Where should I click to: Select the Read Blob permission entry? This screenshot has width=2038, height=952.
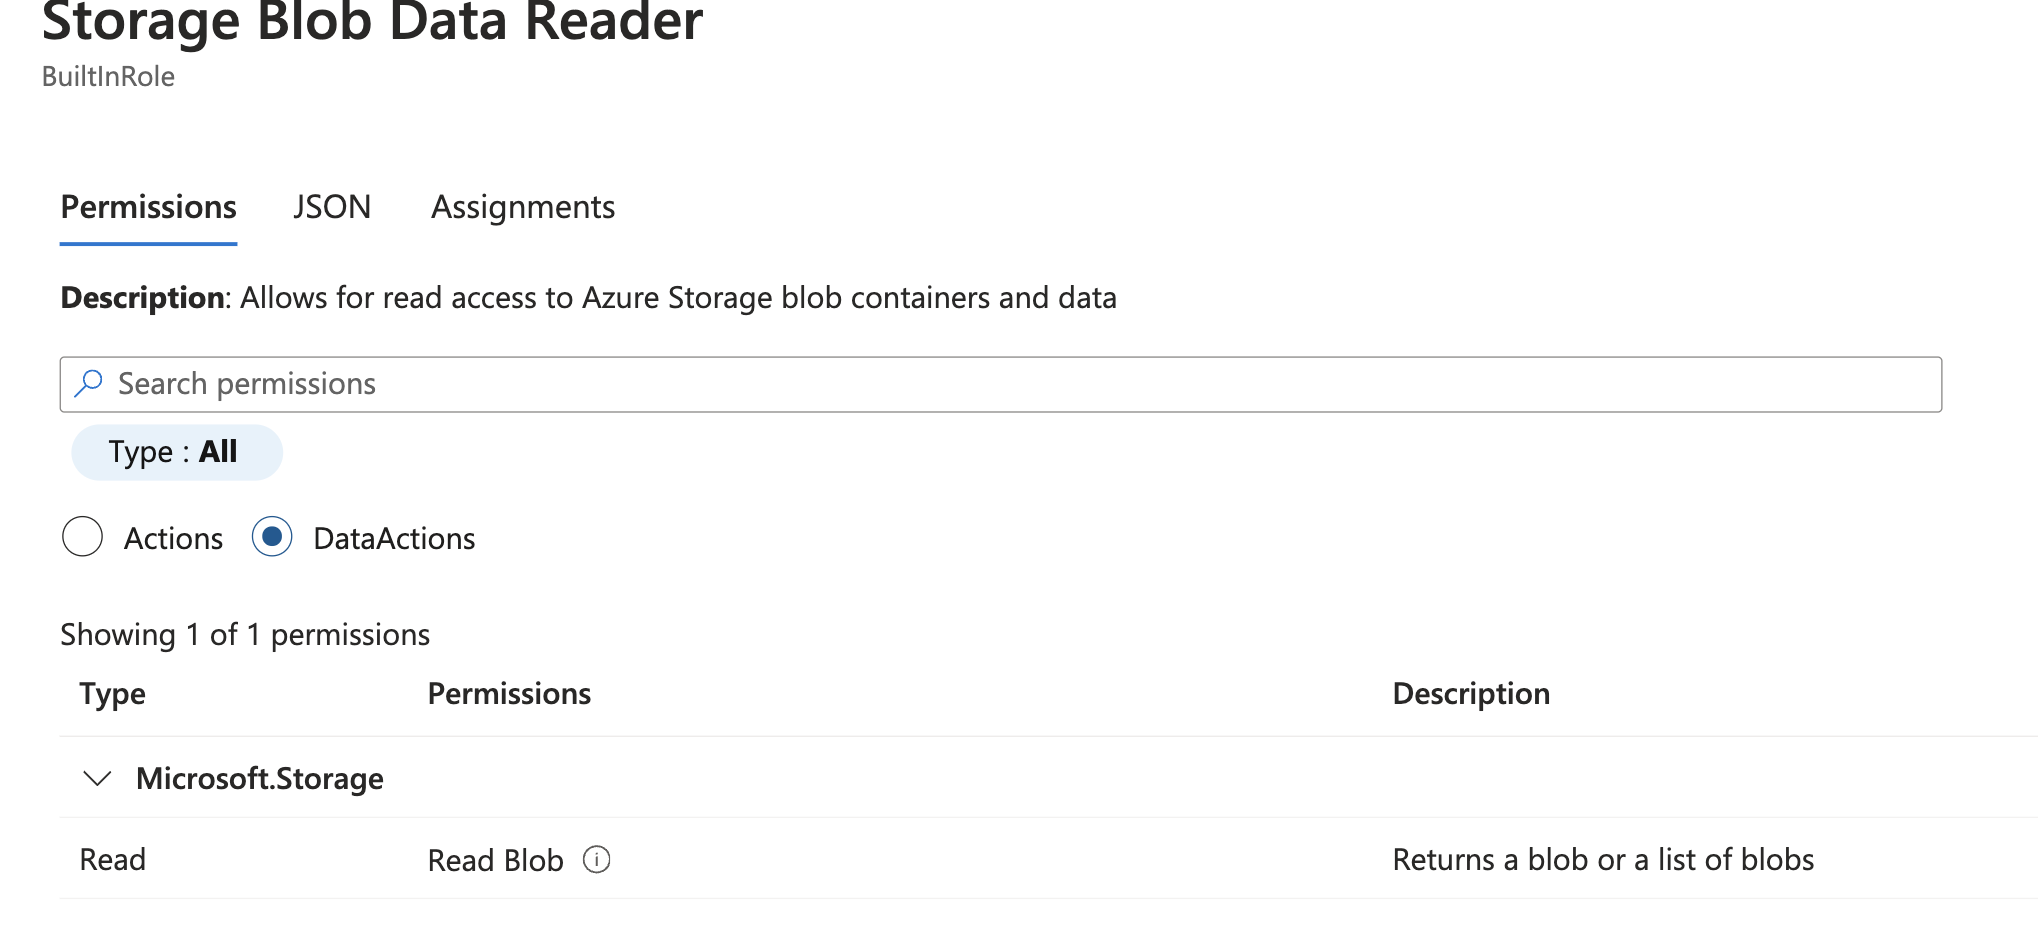tap(495, 859)
